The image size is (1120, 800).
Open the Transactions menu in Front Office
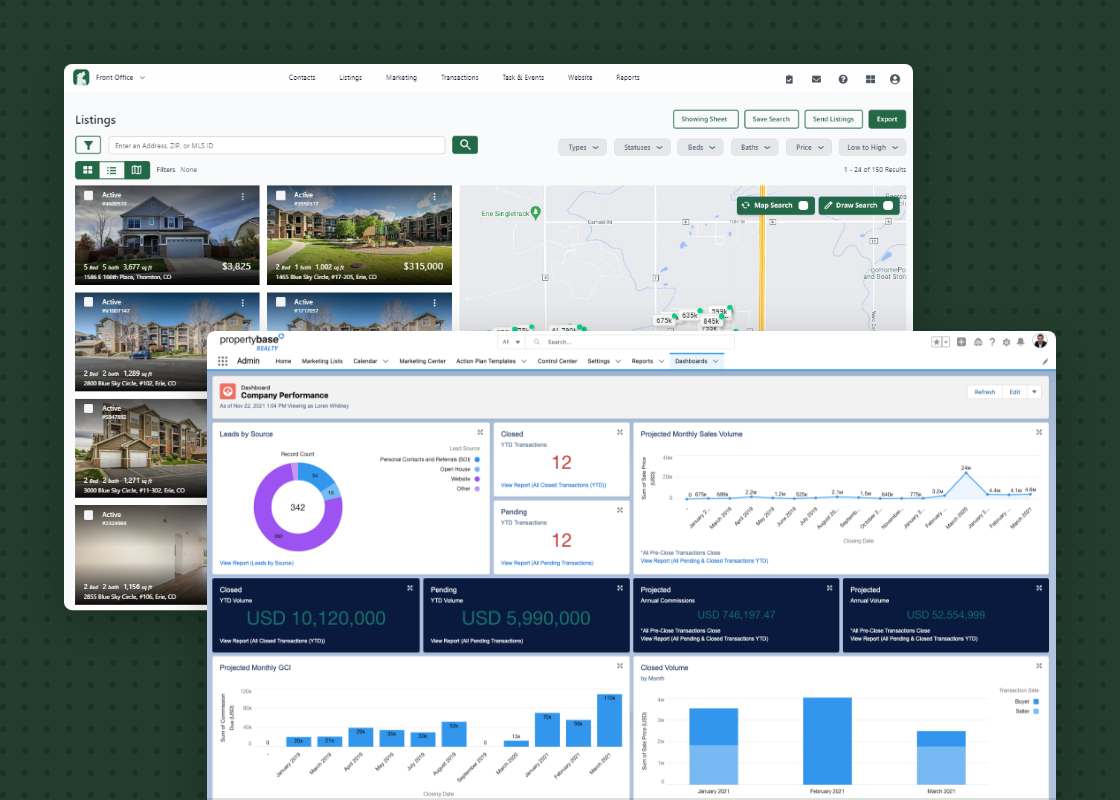pos(459,78)
